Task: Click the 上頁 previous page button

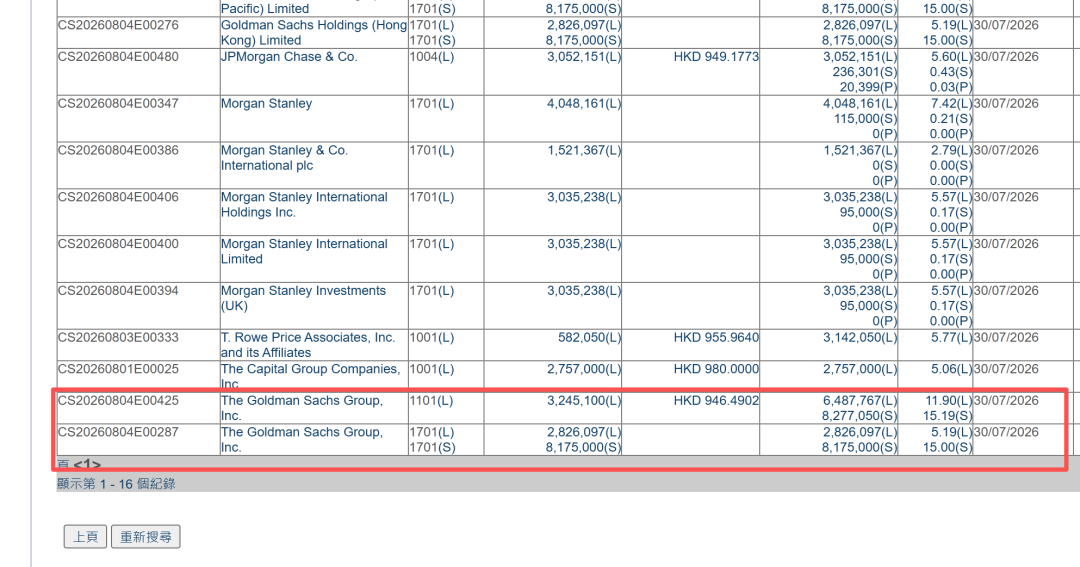Action: 85,537
